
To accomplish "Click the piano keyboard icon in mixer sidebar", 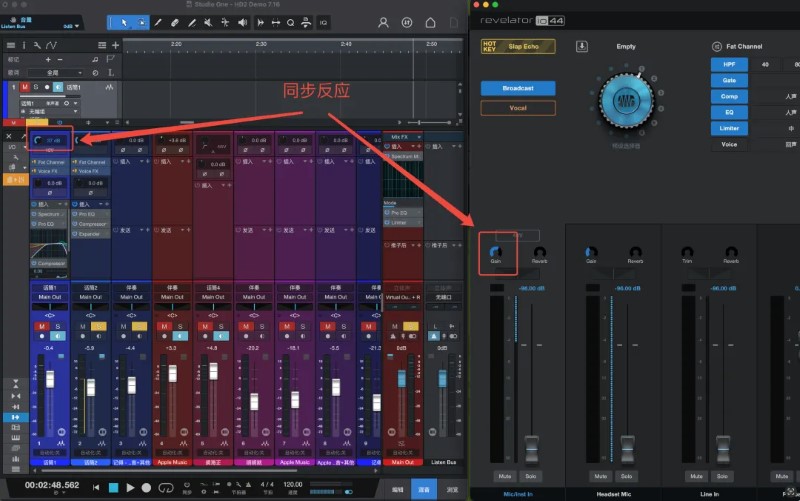I will click(15, 438).
